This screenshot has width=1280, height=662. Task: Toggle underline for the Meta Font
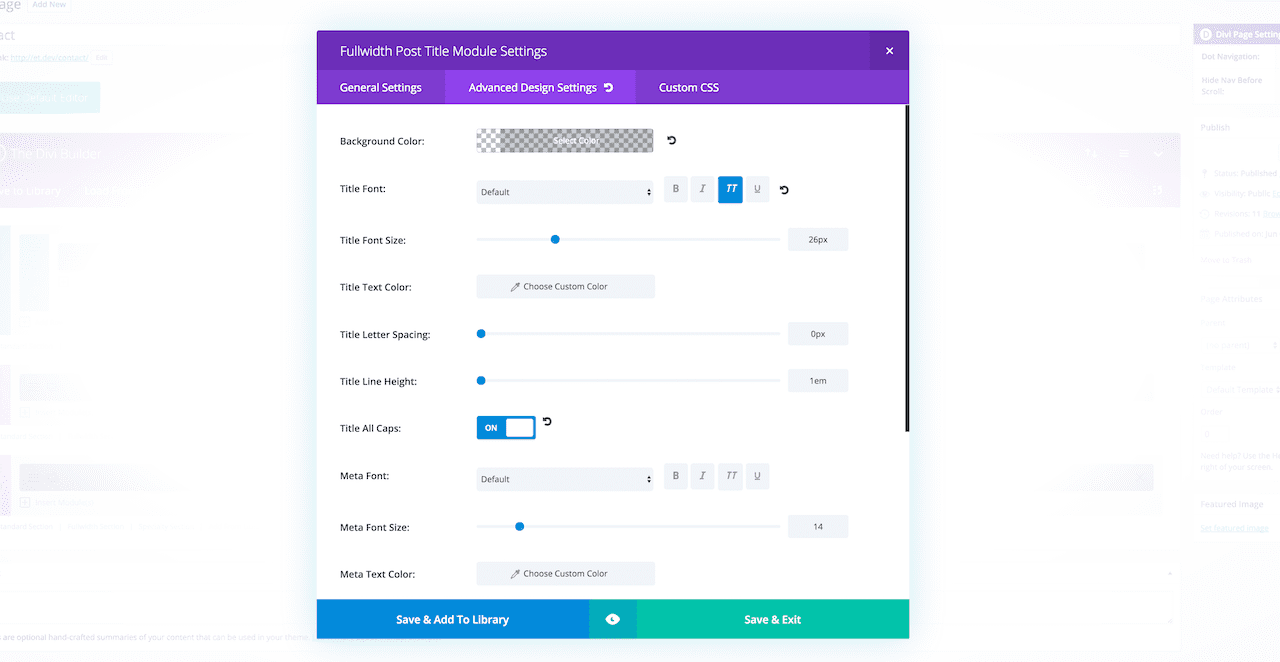(x=757, y=476)
